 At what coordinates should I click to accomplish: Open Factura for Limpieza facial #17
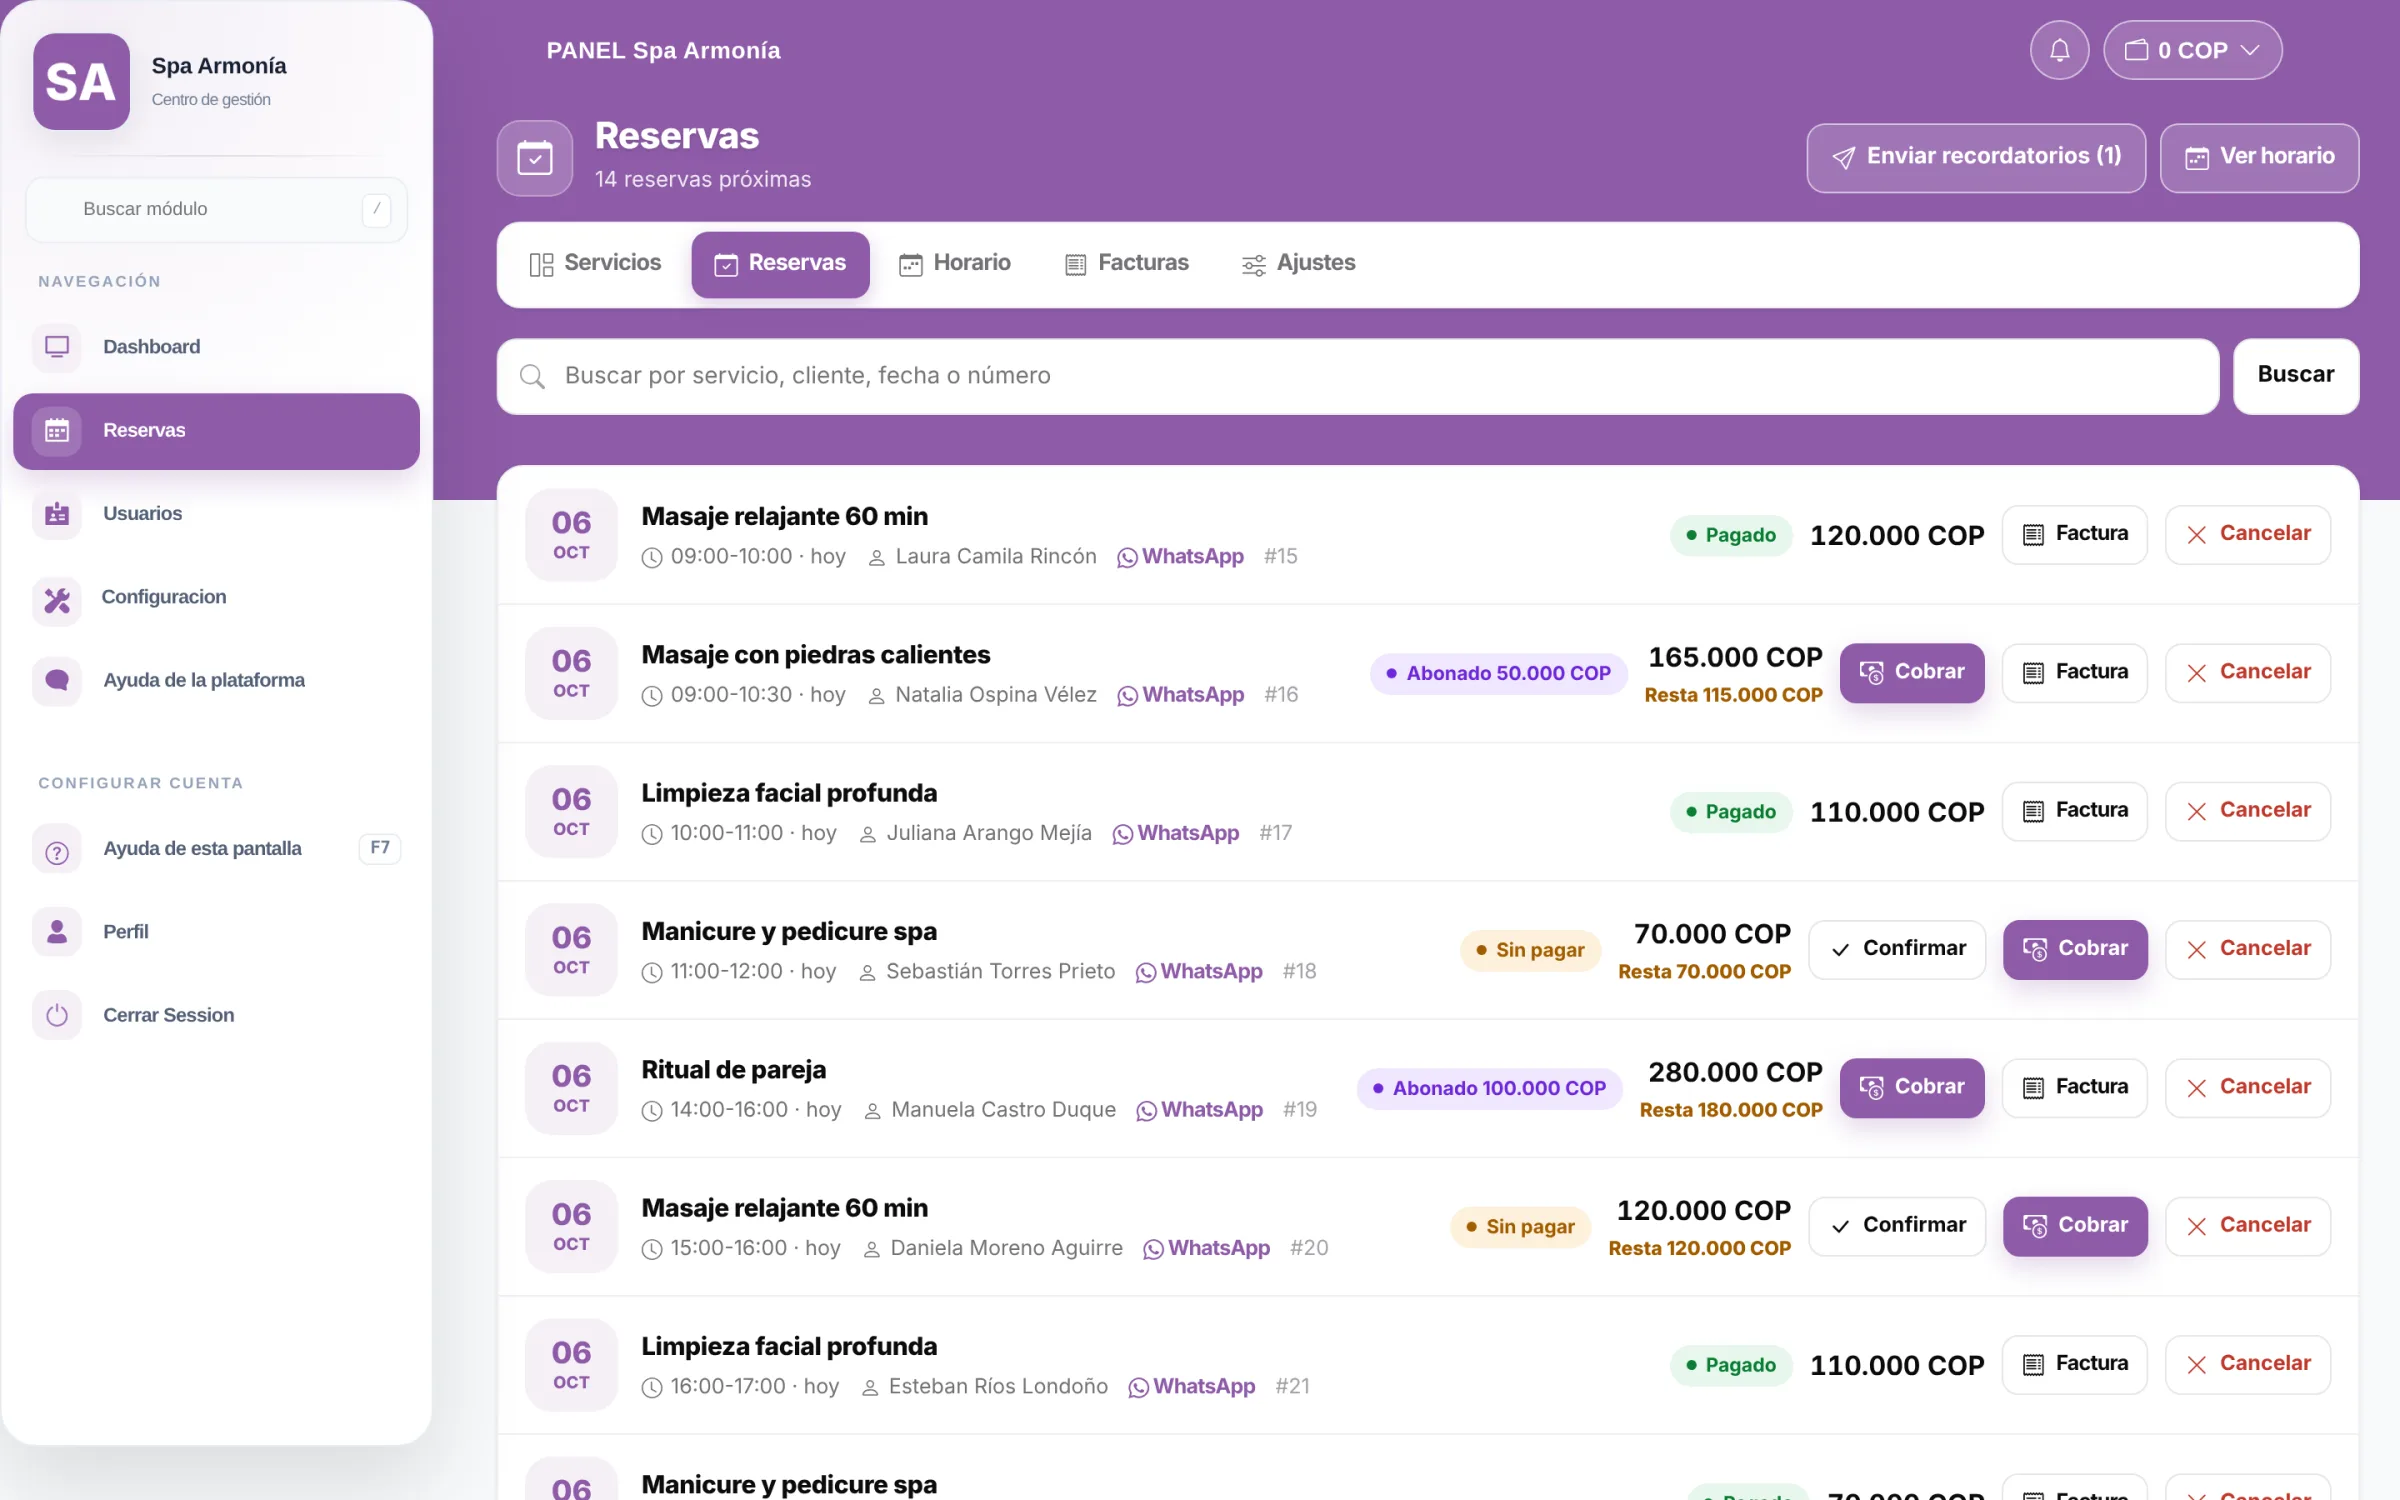click(x=2074, y=811)
